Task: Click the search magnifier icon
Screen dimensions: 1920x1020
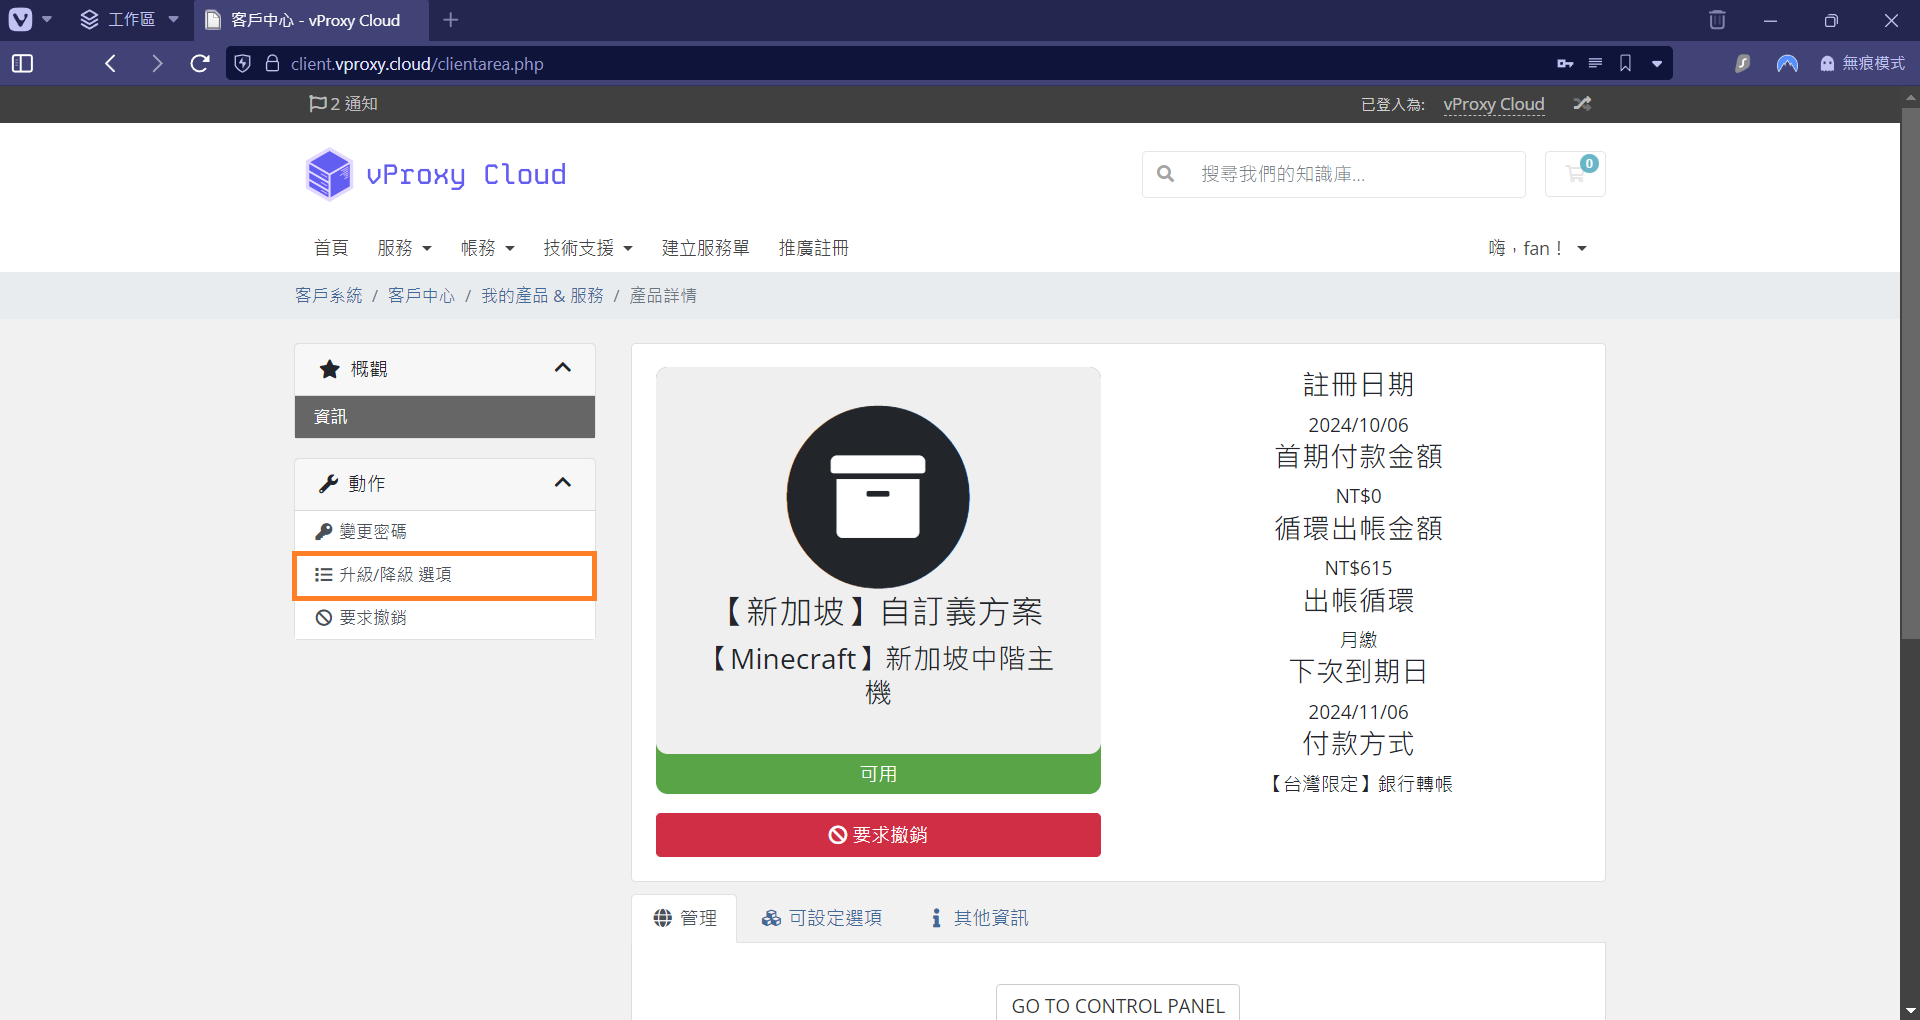Action: pos(1166,174)
